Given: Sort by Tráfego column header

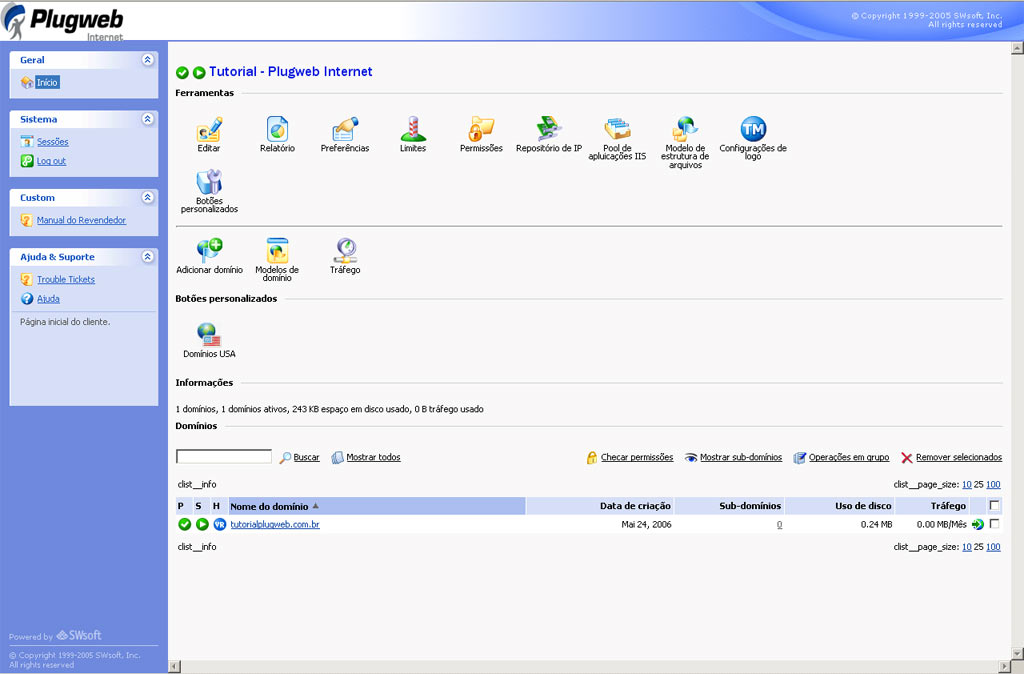Looking at the screenshot, I should (948, 506).
